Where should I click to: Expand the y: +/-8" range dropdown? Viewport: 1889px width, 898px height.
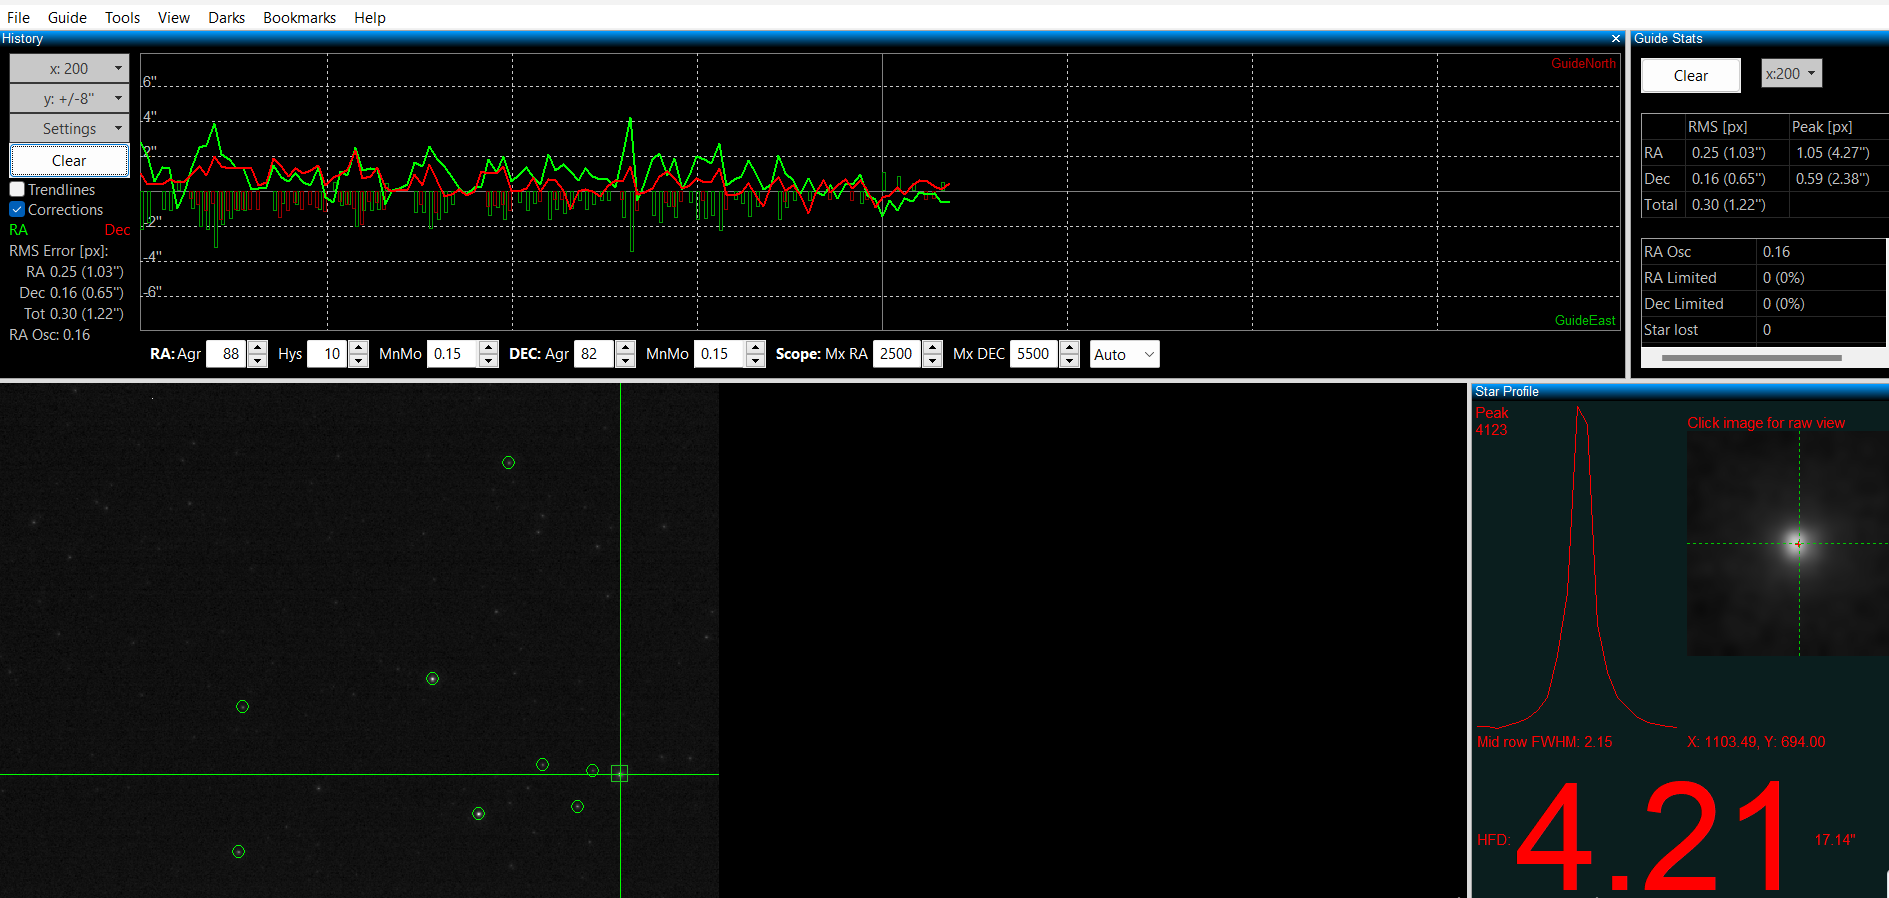point(69,98)
